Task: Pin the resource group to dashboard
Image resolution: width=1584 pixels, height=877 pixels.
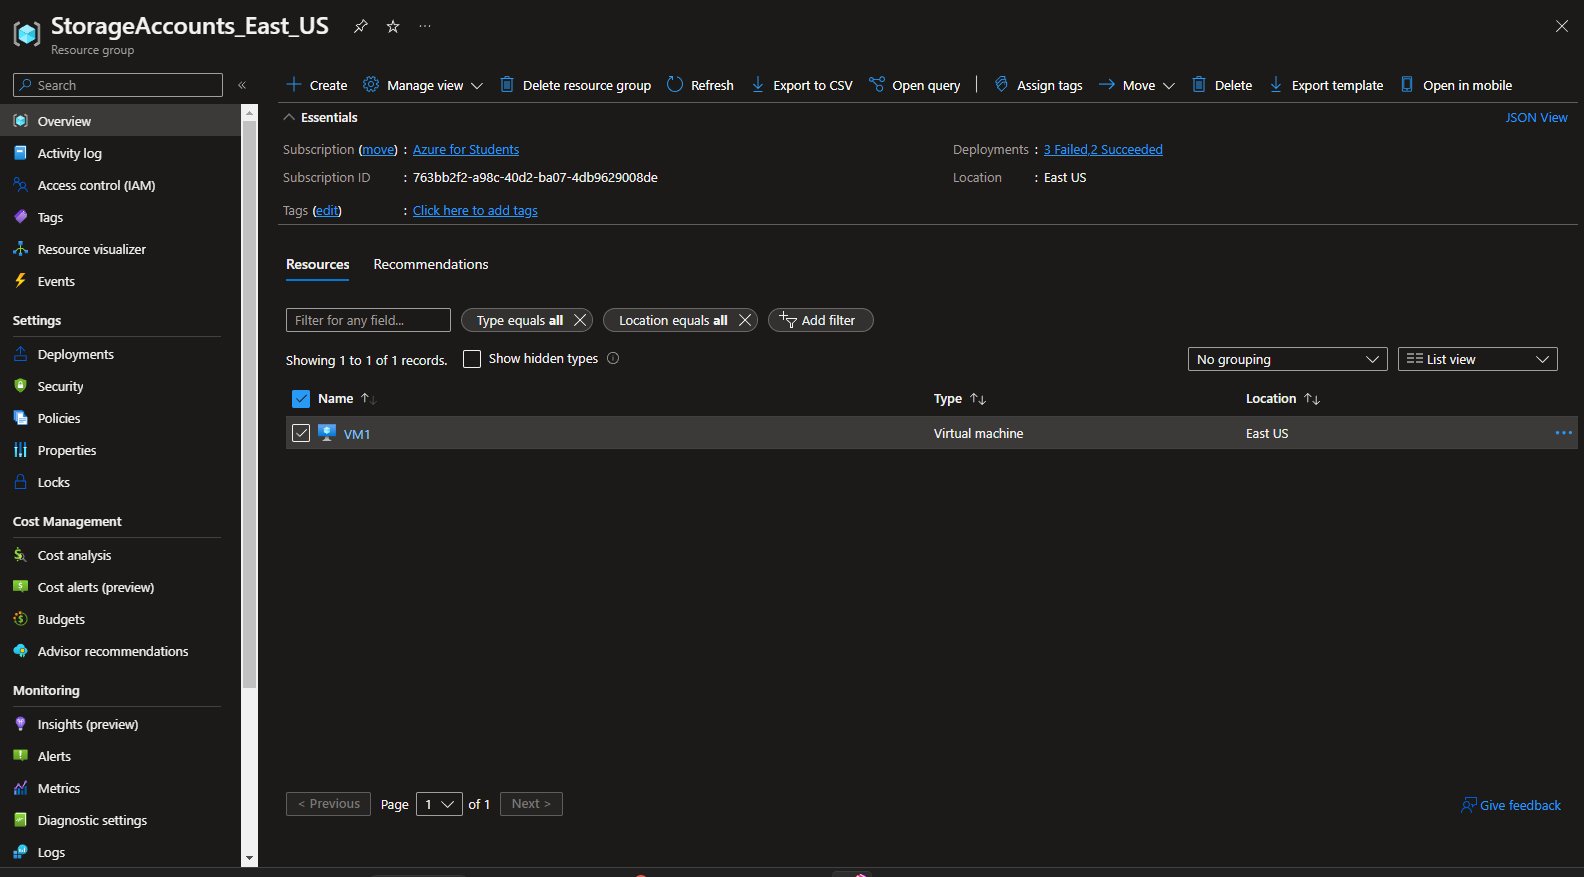Action: (361, 26)
